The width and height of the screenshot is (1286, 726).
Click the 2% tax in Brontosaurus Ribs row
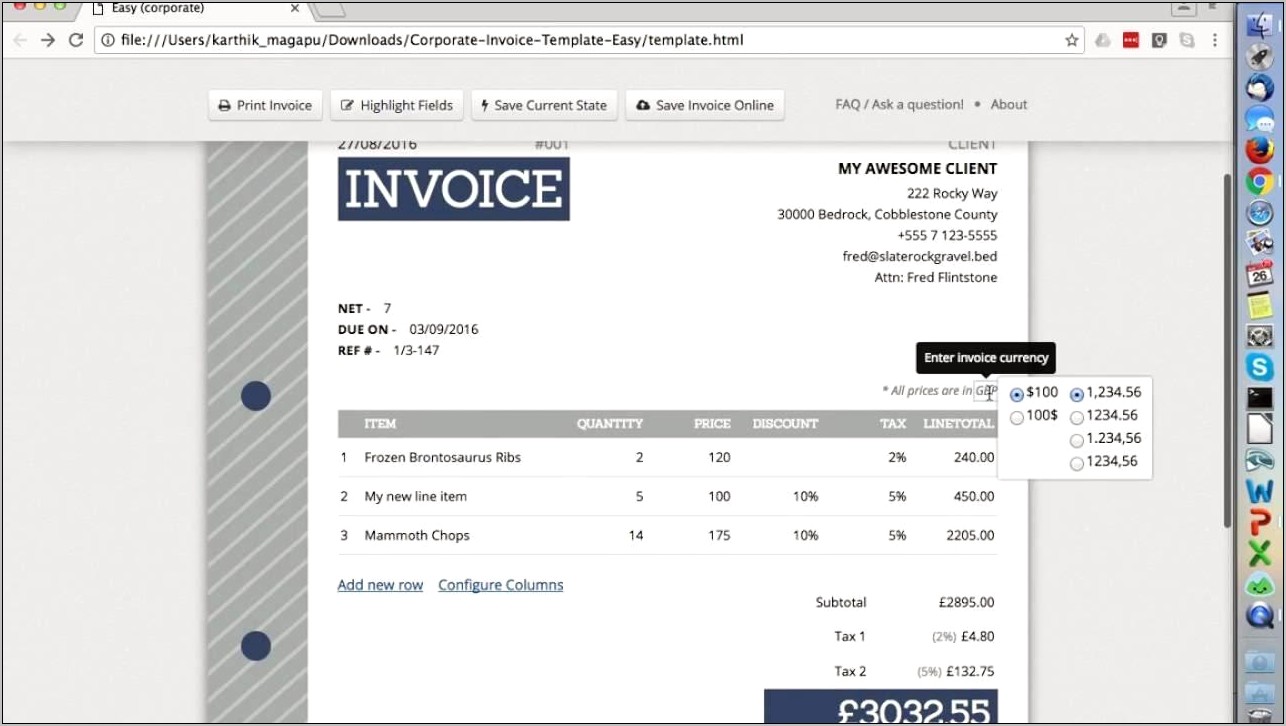[896, 457]
